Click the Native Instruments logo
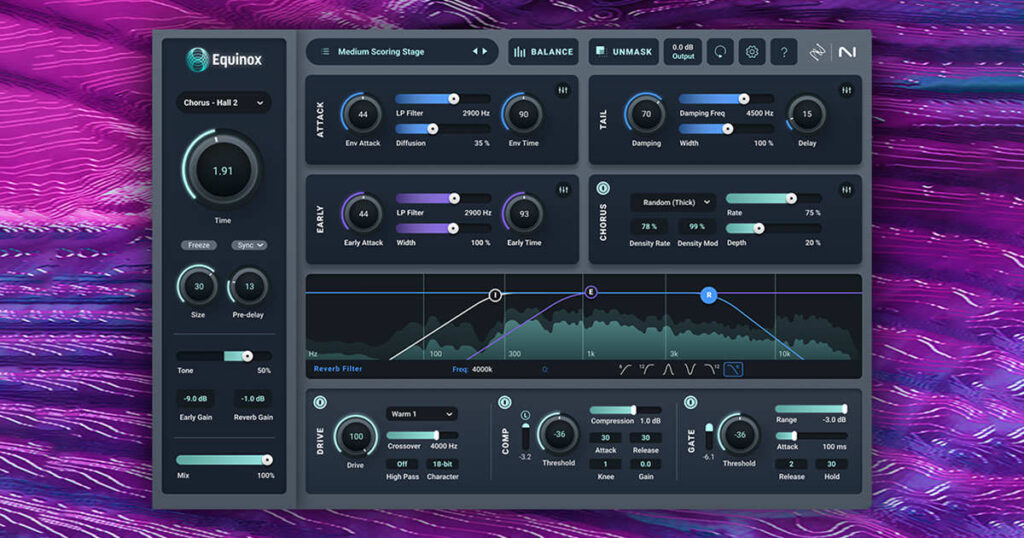The height and width of the screenshot is (538, 1024). tap(847, 52)
